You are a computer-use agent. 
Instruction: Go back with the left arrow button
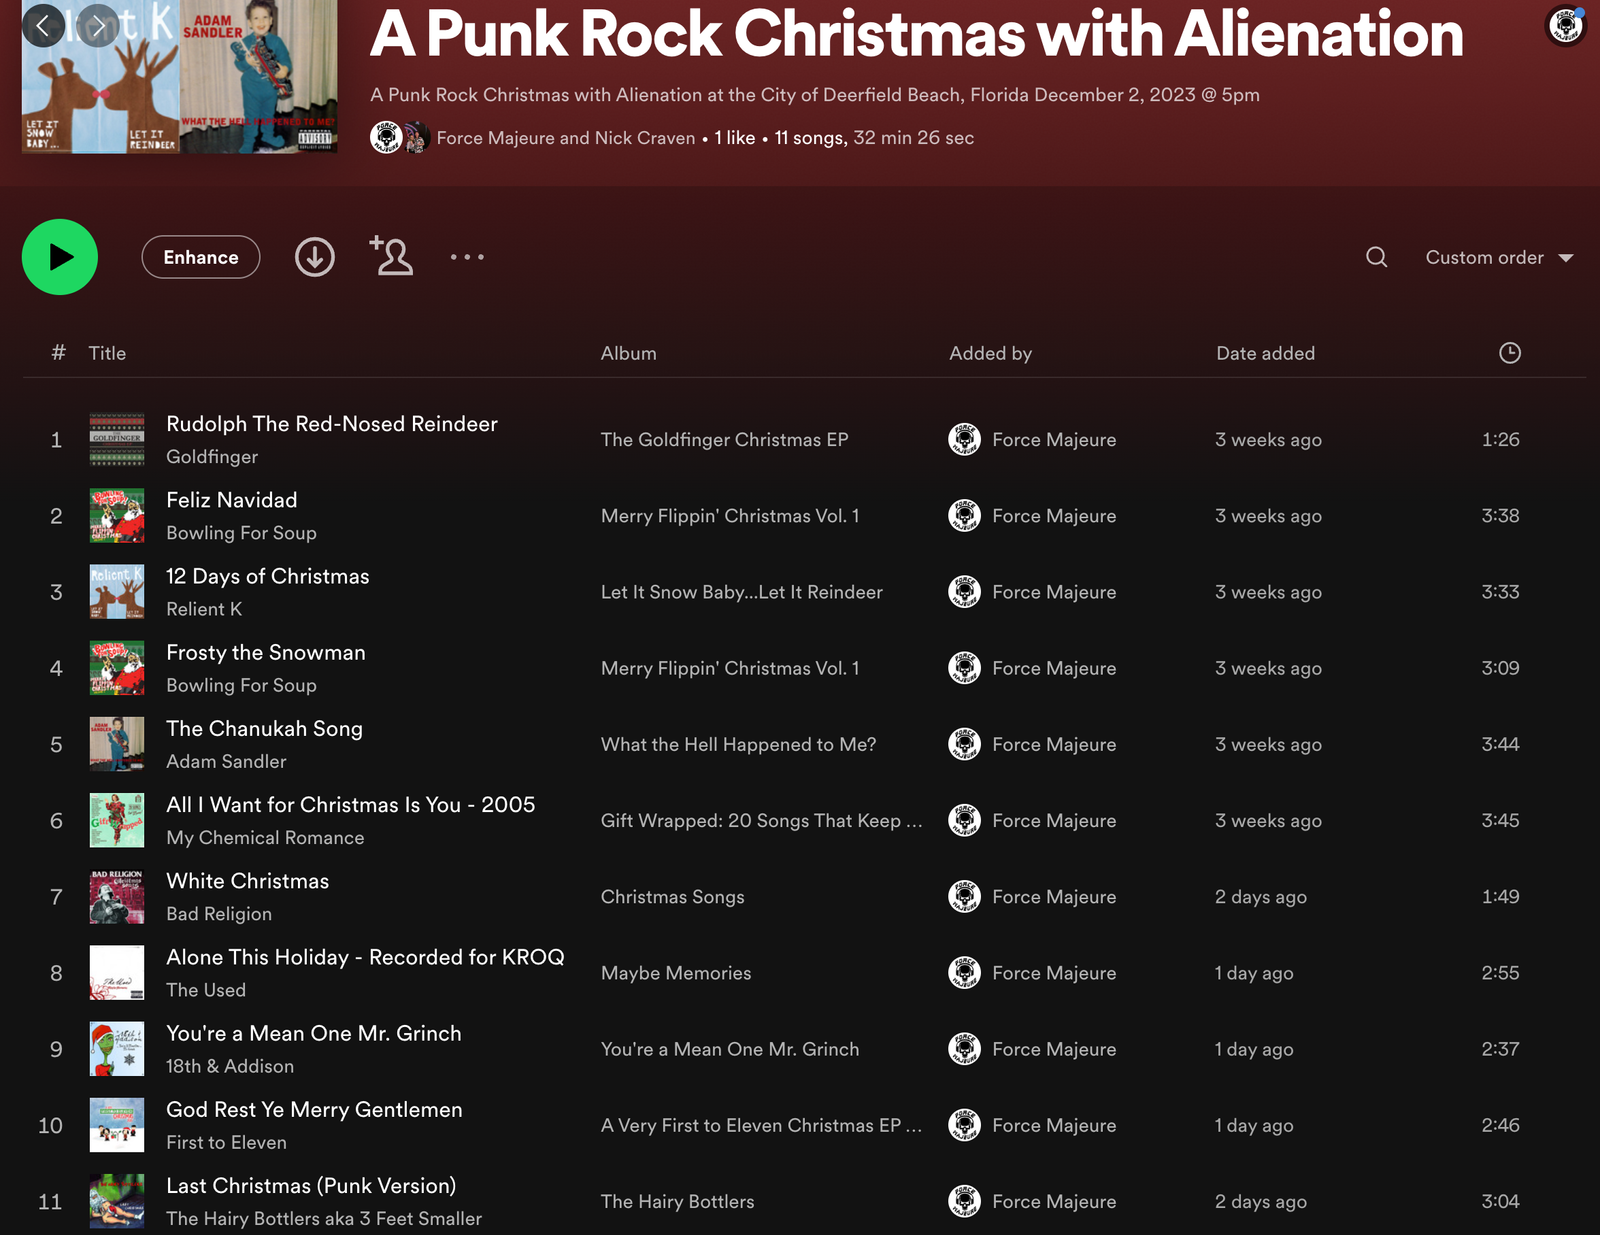pyautogui.click(x=43, y=26)
